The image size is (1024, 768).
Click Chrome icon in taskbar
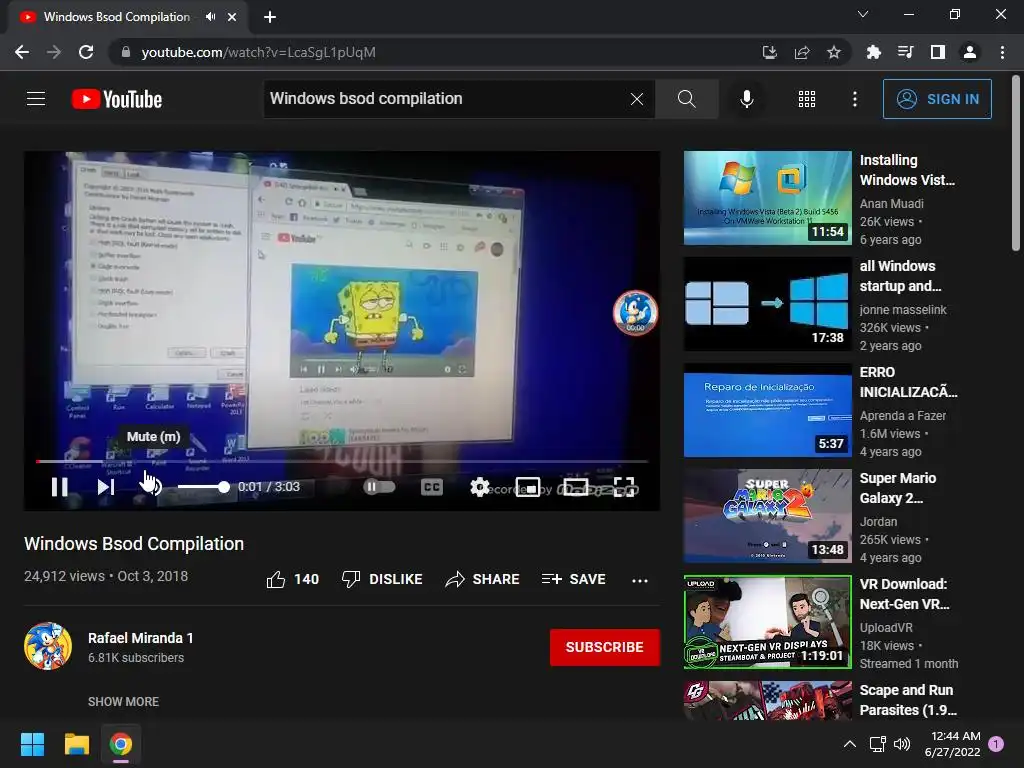[121, 744]
